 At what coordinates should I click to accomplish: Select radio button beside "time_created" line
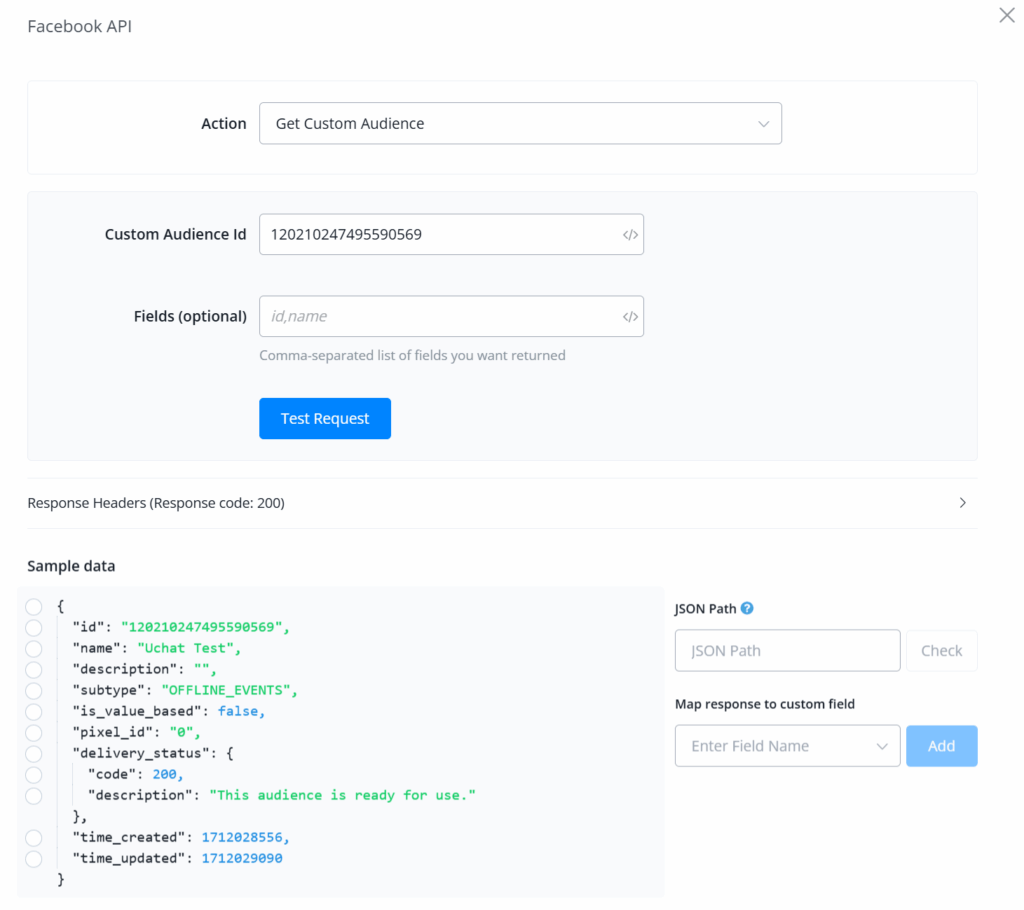click(34, 838)
